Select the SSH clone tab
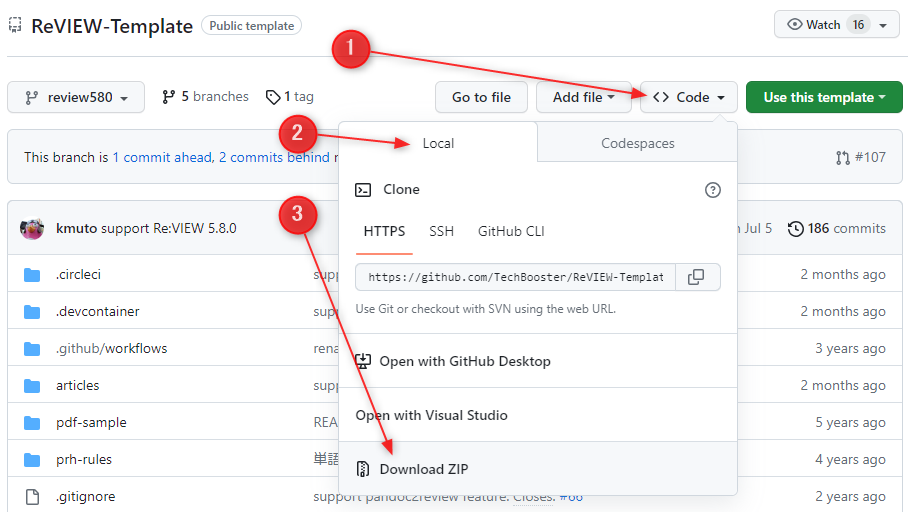The height and width of the screenshot is (512, 908). coord(441,232)
